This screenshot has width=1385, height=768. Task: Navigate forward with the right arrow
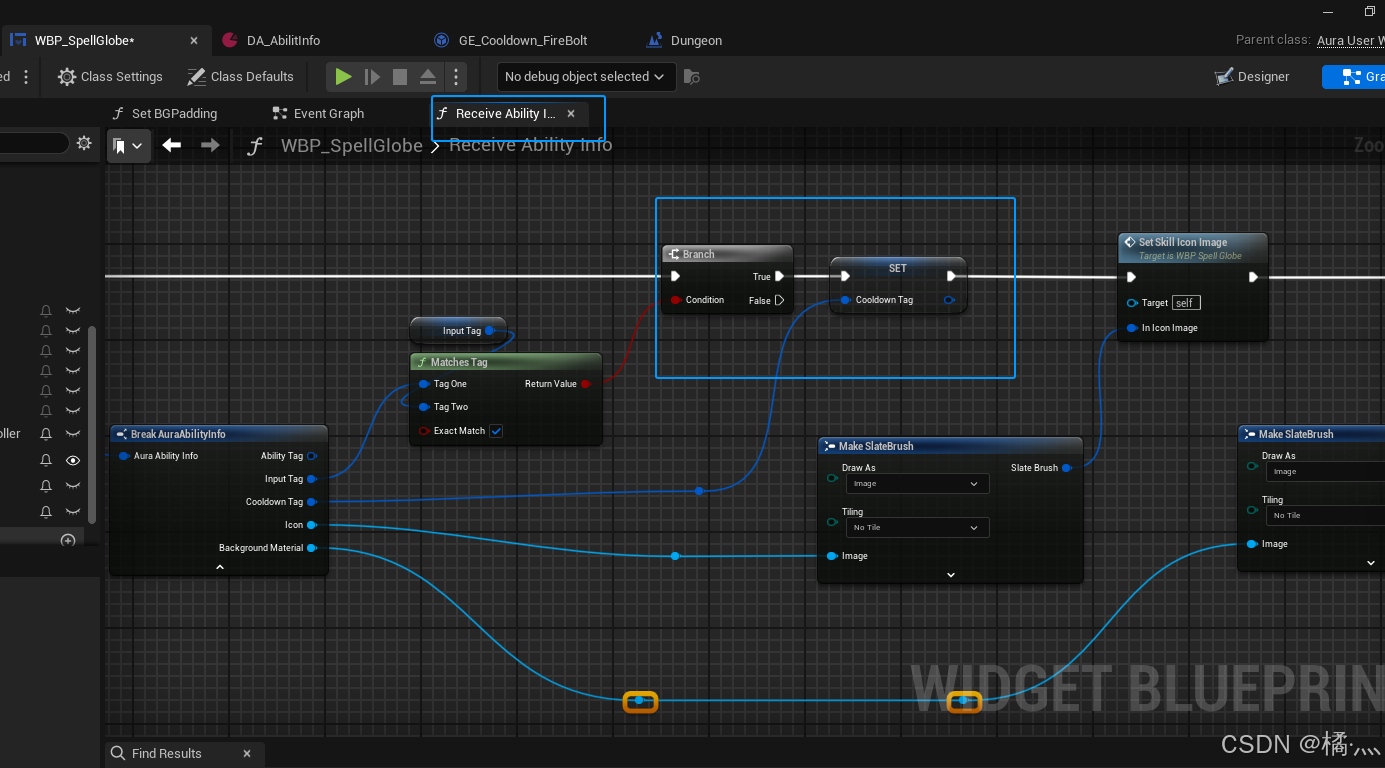[x=210, y=146]
